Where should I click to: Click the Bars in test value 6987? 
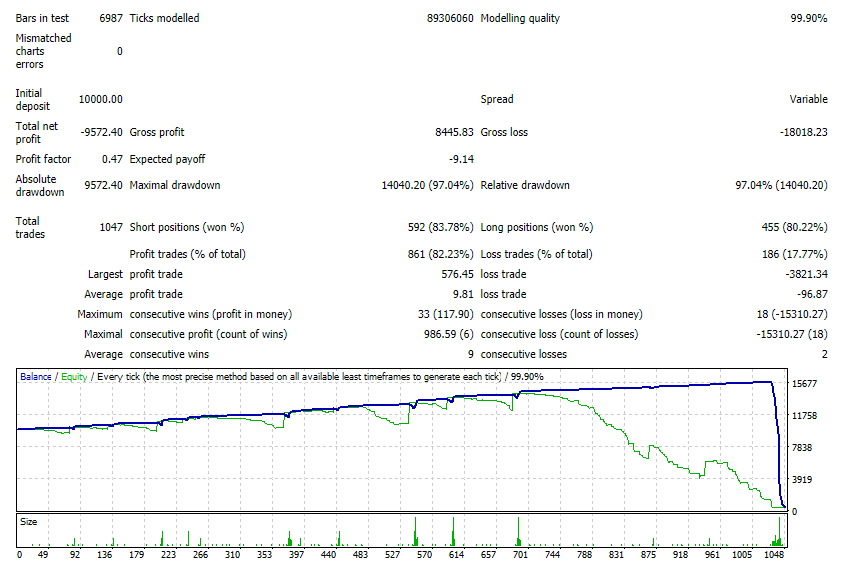click(111, 18)
